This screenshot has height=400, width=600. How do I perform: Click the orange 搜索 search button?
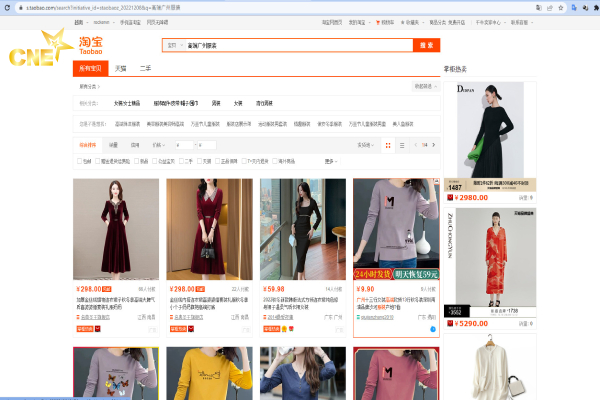click(x=426, y=45)
